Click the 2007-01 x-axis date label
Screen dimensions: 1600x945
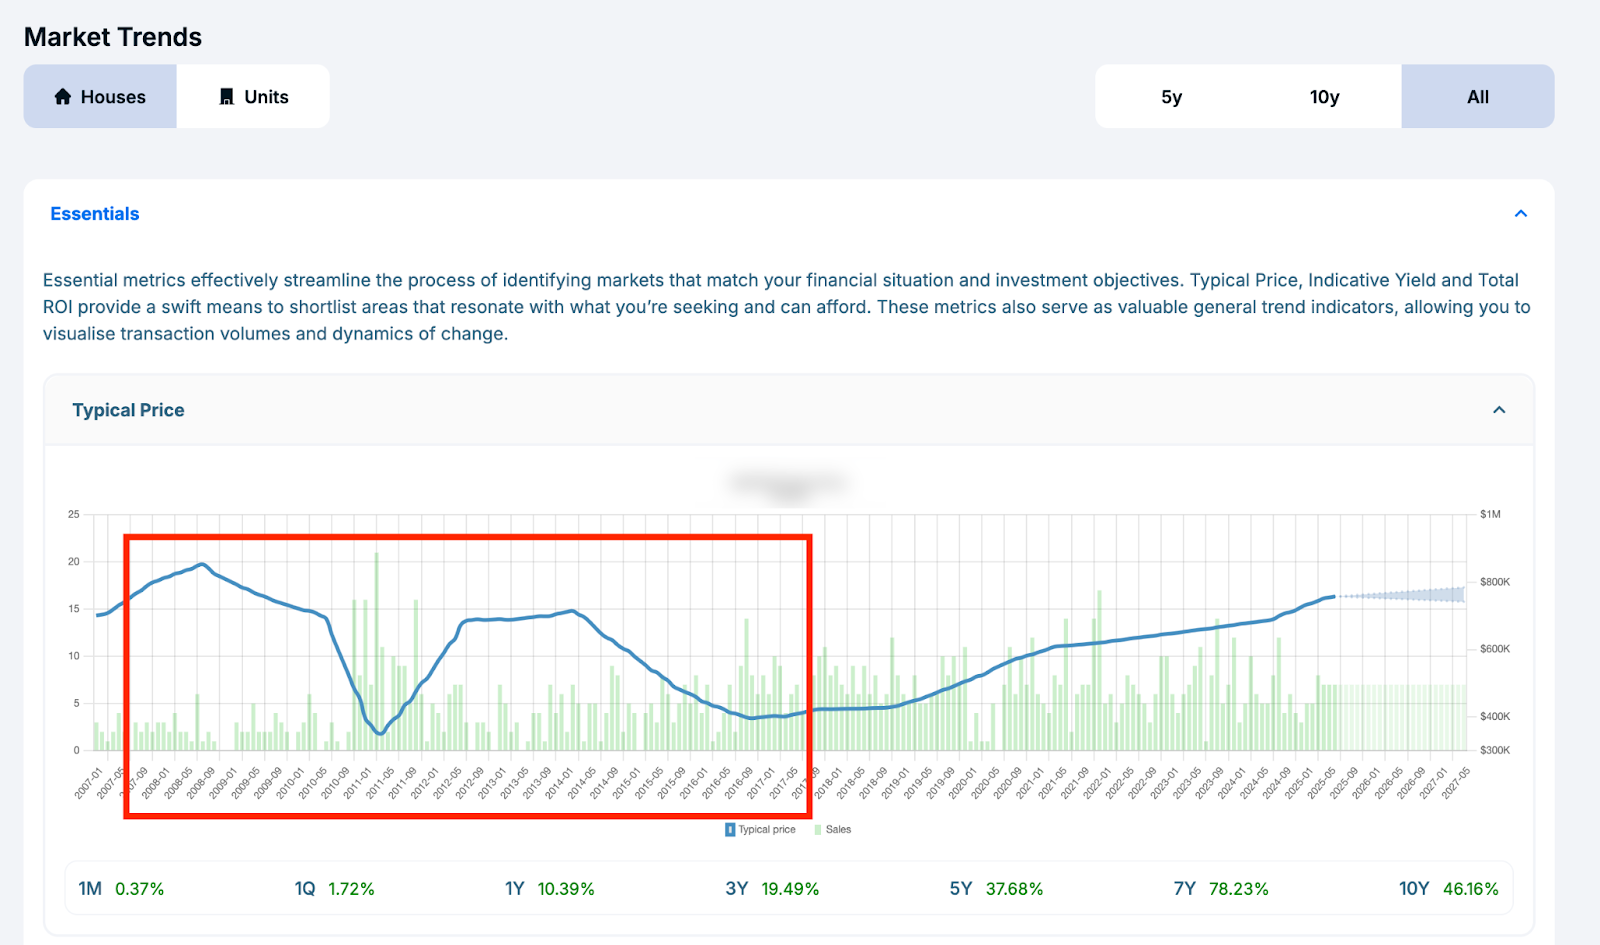click(88, 783)
